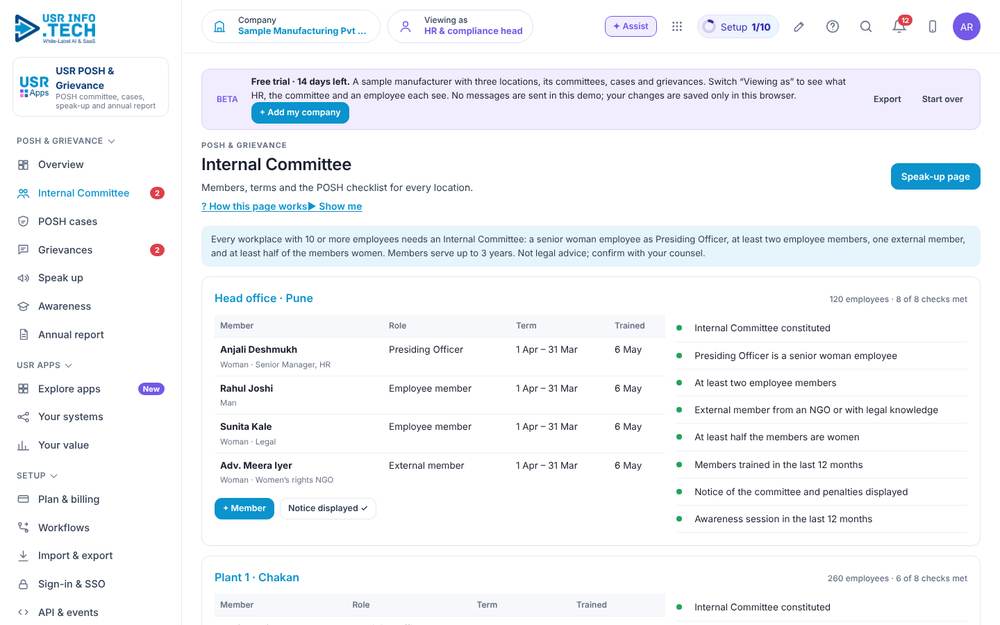The height and width of the screenshot is (625, 1000).
Task: Open the How this page works link
Action: (x=254, y=207)
